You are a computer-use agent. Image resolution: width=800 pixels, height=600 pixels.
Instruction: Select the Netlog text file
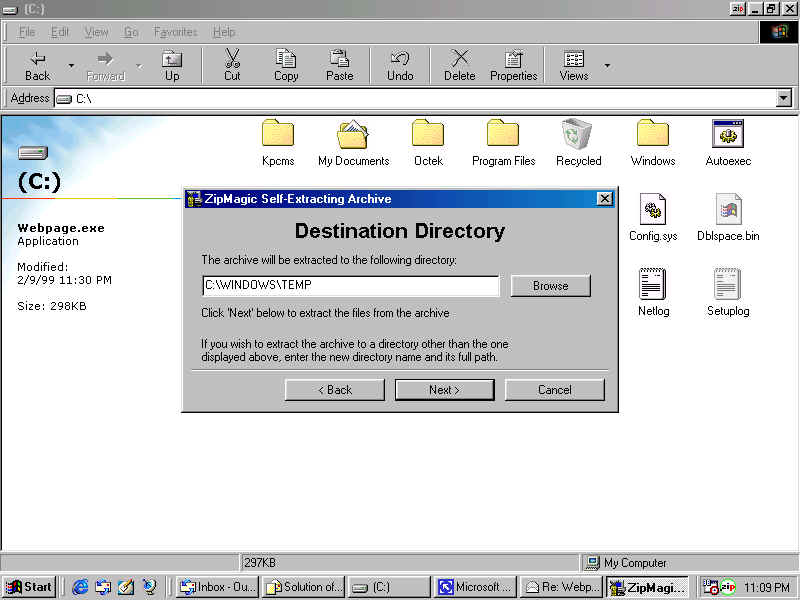point(653,292)
